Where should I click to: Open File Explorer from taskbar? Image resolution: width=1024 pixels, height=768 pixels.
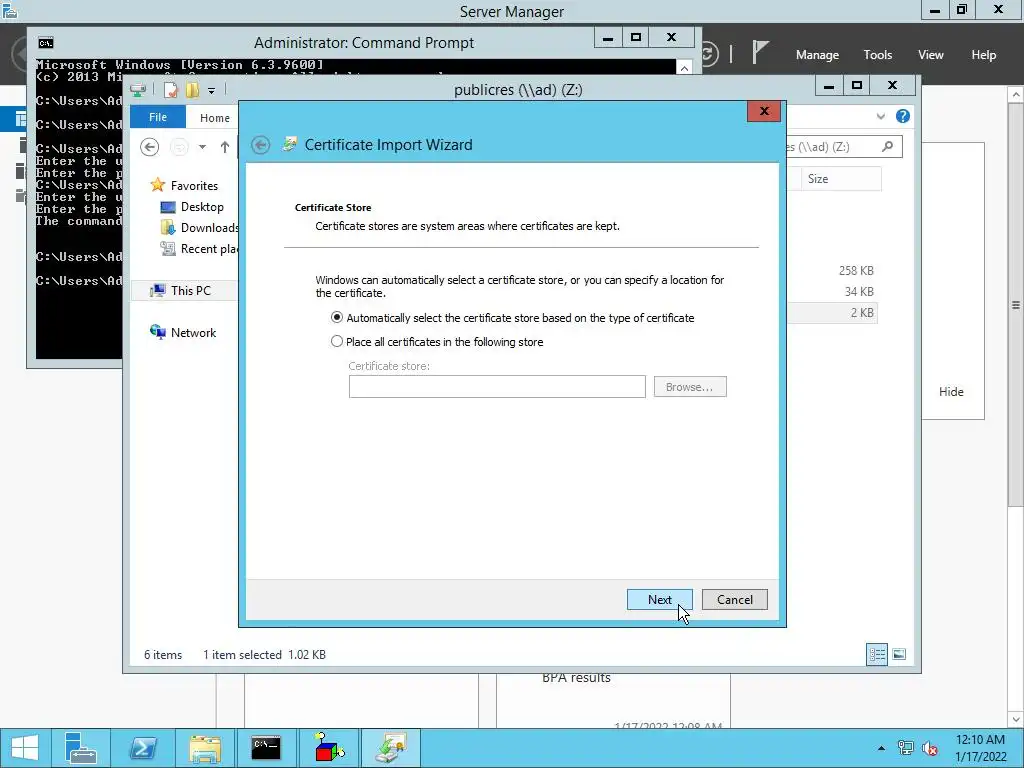[x=204, y=748]
